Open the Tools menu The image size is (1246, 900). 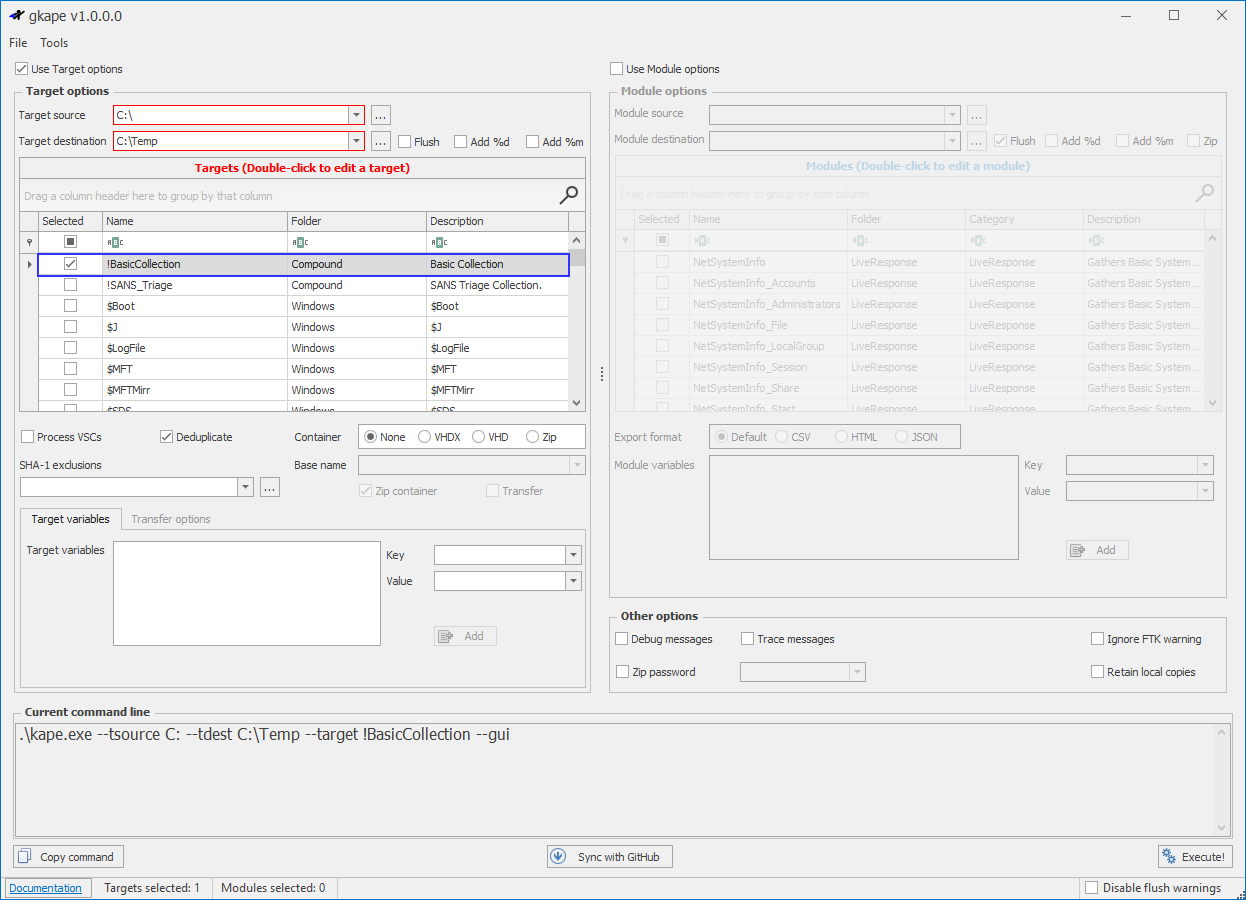54,42
